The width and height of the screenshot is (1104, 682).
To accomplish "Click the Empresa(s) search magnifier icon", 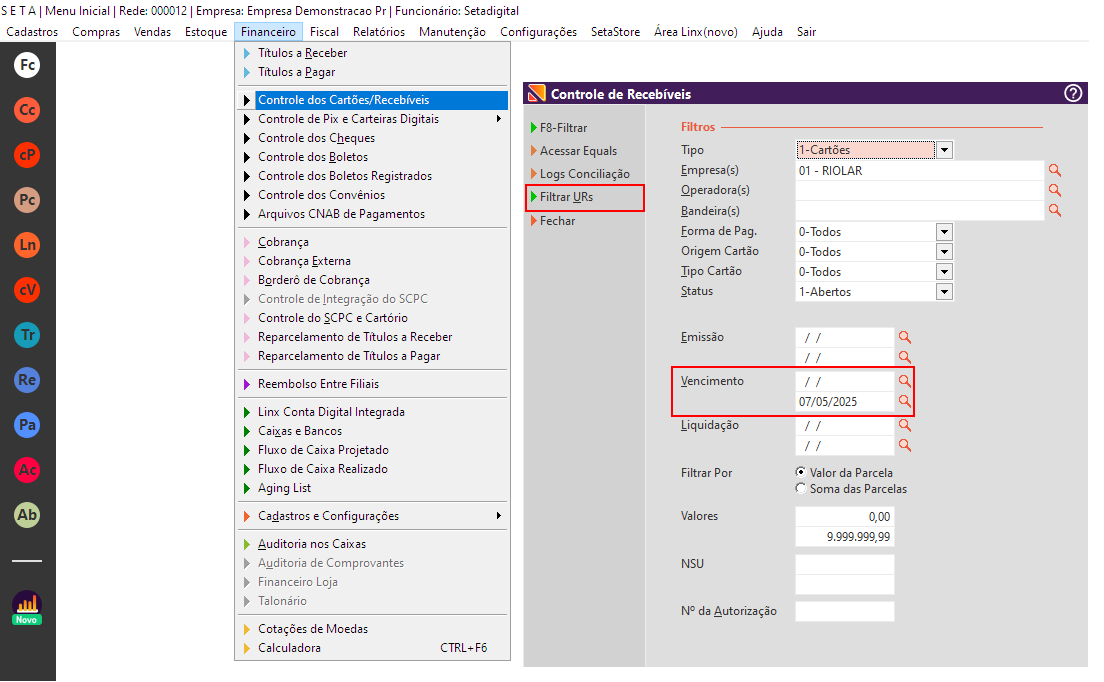I will coord(1054,170).
